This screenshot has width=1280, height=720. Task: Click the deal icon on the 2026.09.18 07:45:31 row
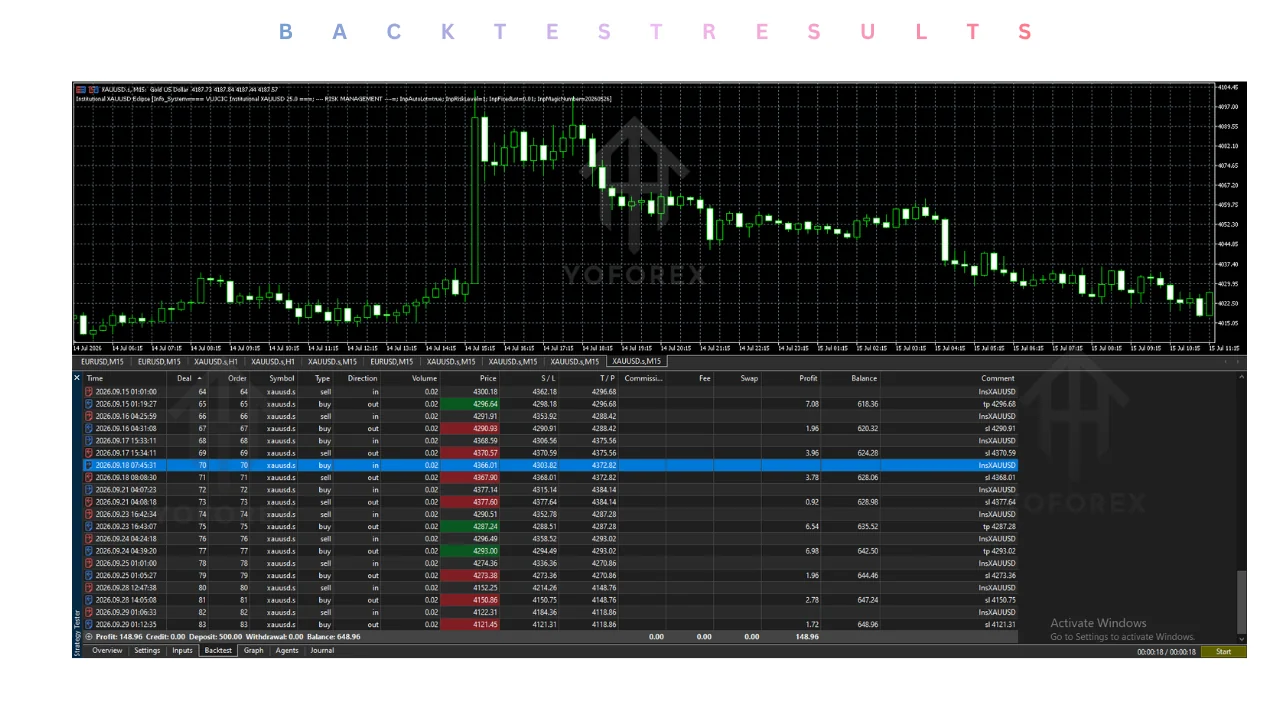click(89, 465)
